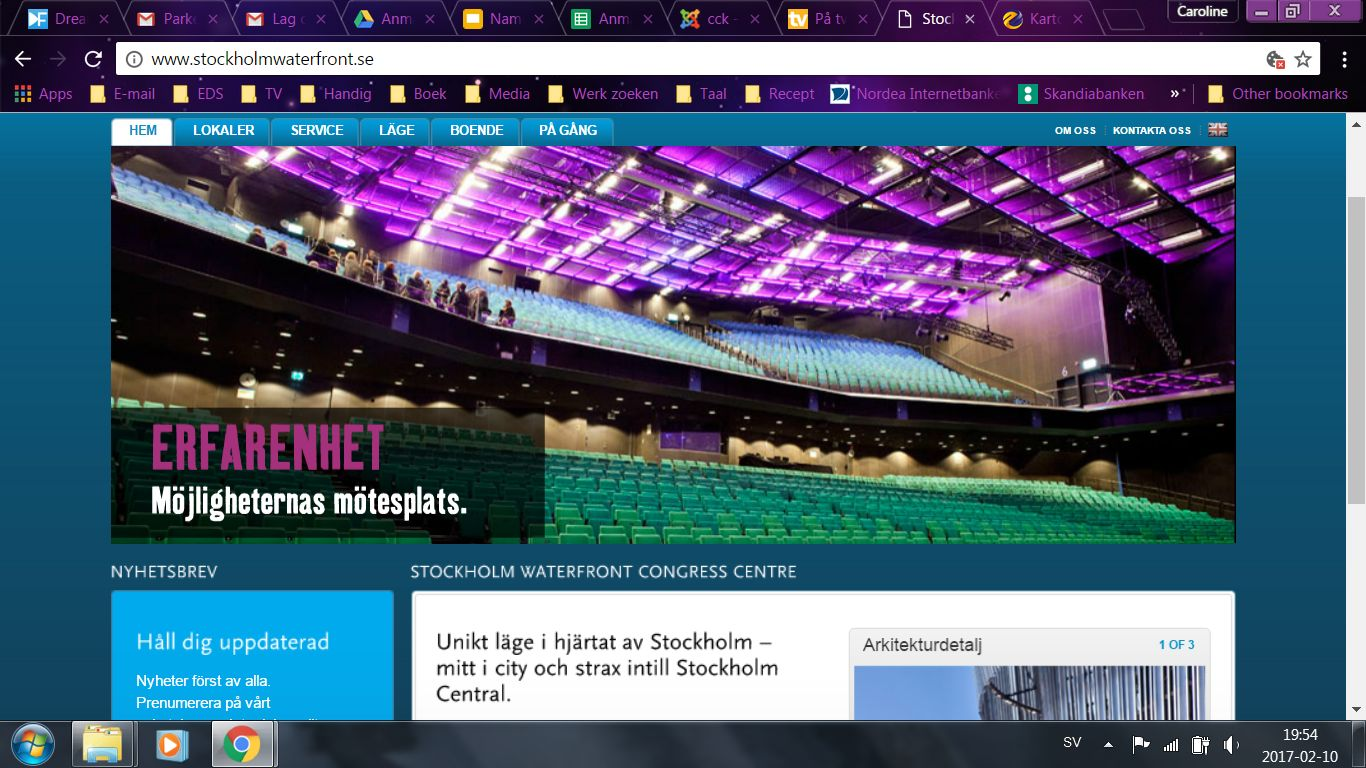Open the Apps shortcut in bookmarks bar
The image size is (1366, 768).
coord(43,94)
